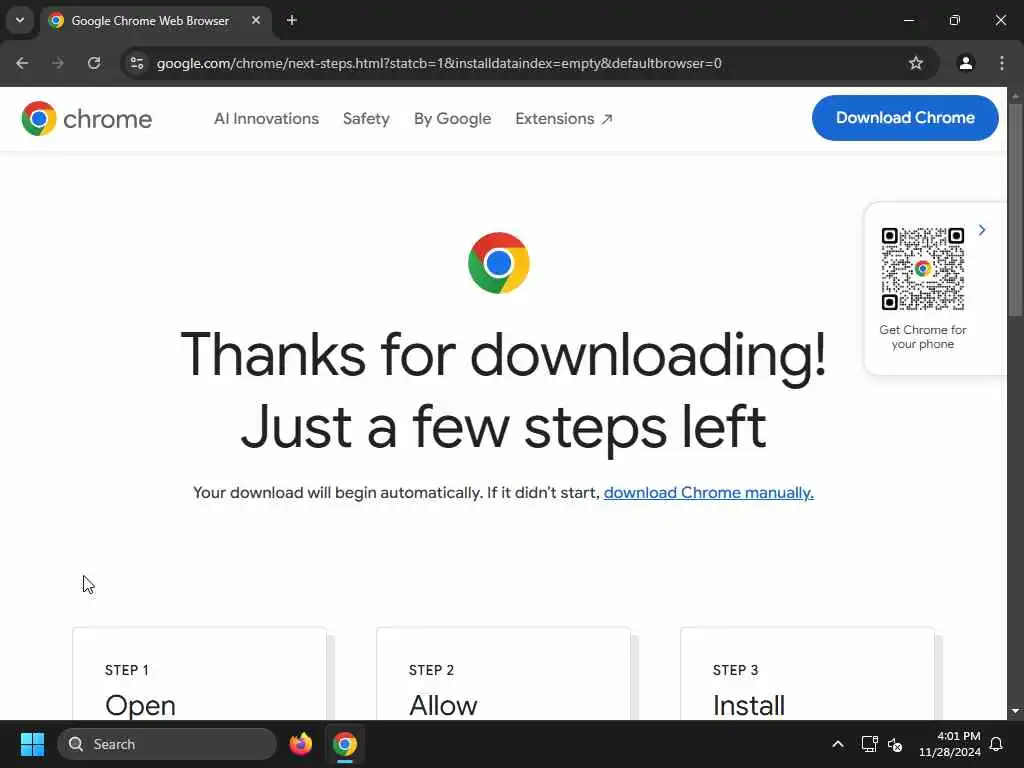Viewport: 1024px width, 768px height.
Task: Show hidden system tray icons
Action: pyautogui.click(x=838, y=744)
